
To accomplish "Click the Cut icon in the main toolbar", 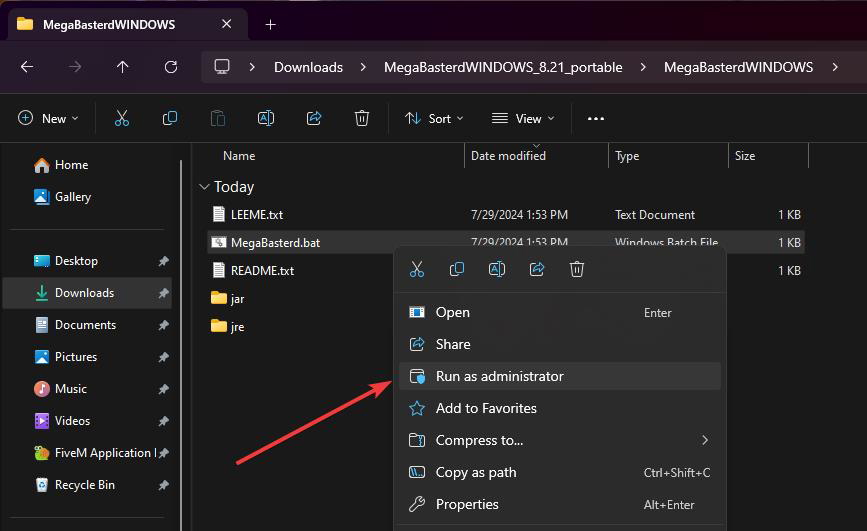I will [x=122, y=118].
